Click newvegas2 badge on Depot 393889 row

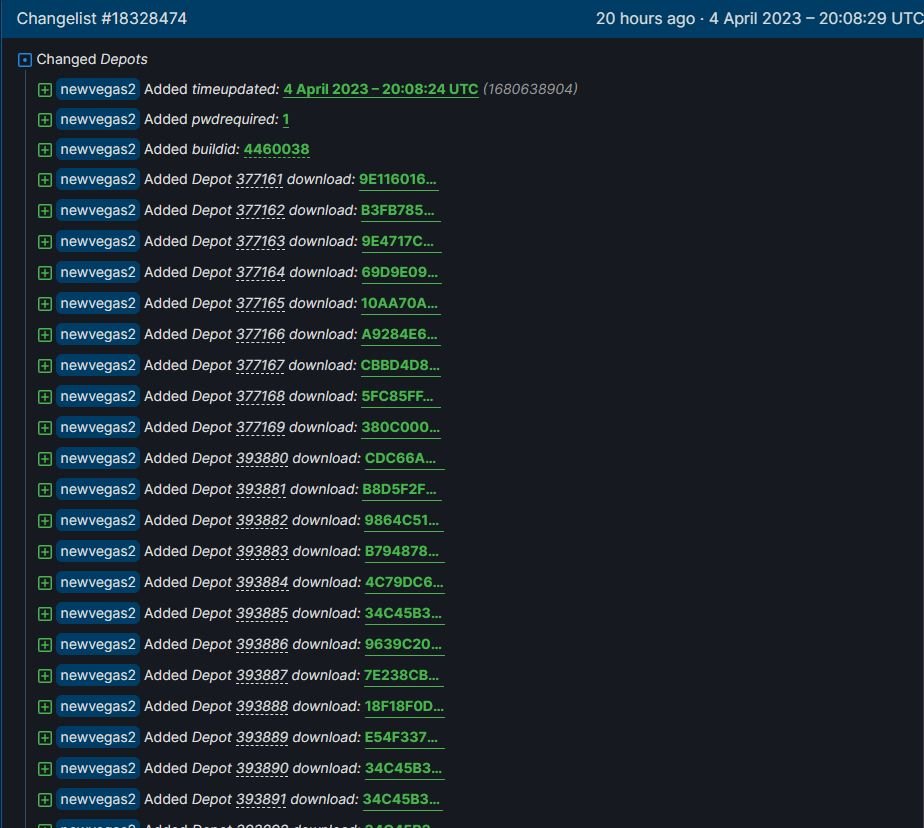pos(98,738)
